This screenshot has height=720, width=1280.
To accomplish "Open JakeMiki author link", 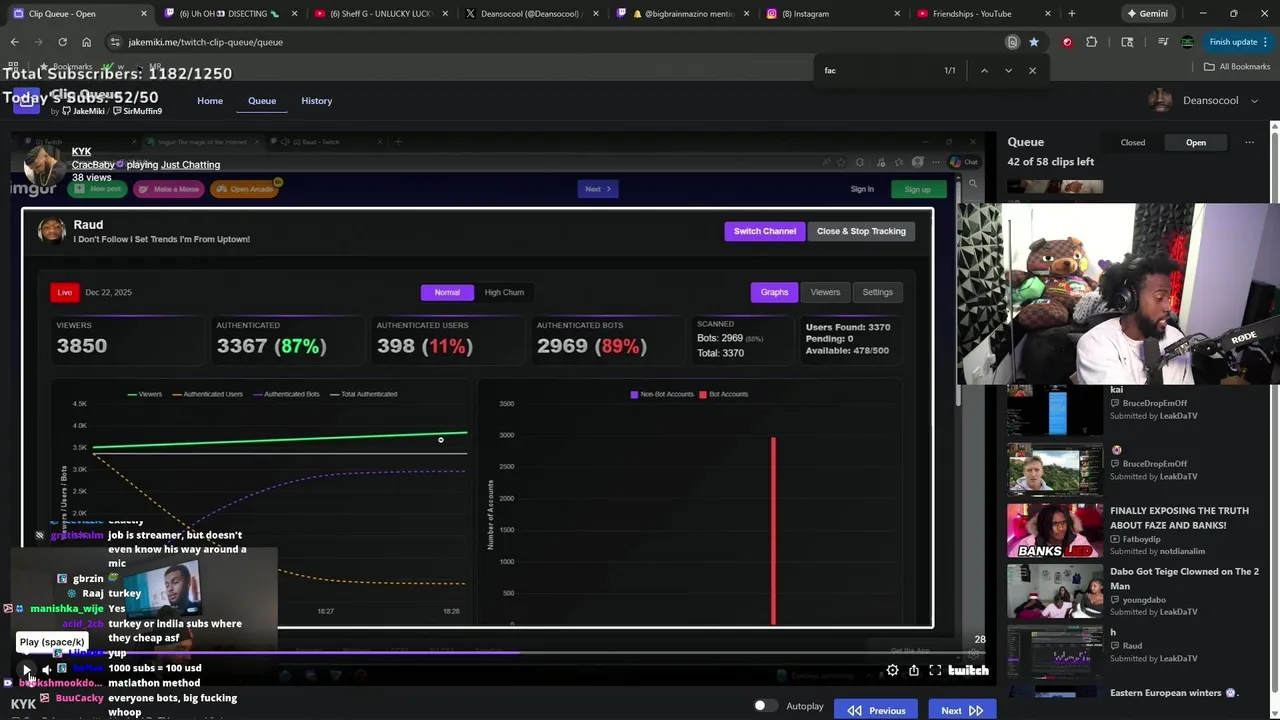I will (x=83, y=111).
